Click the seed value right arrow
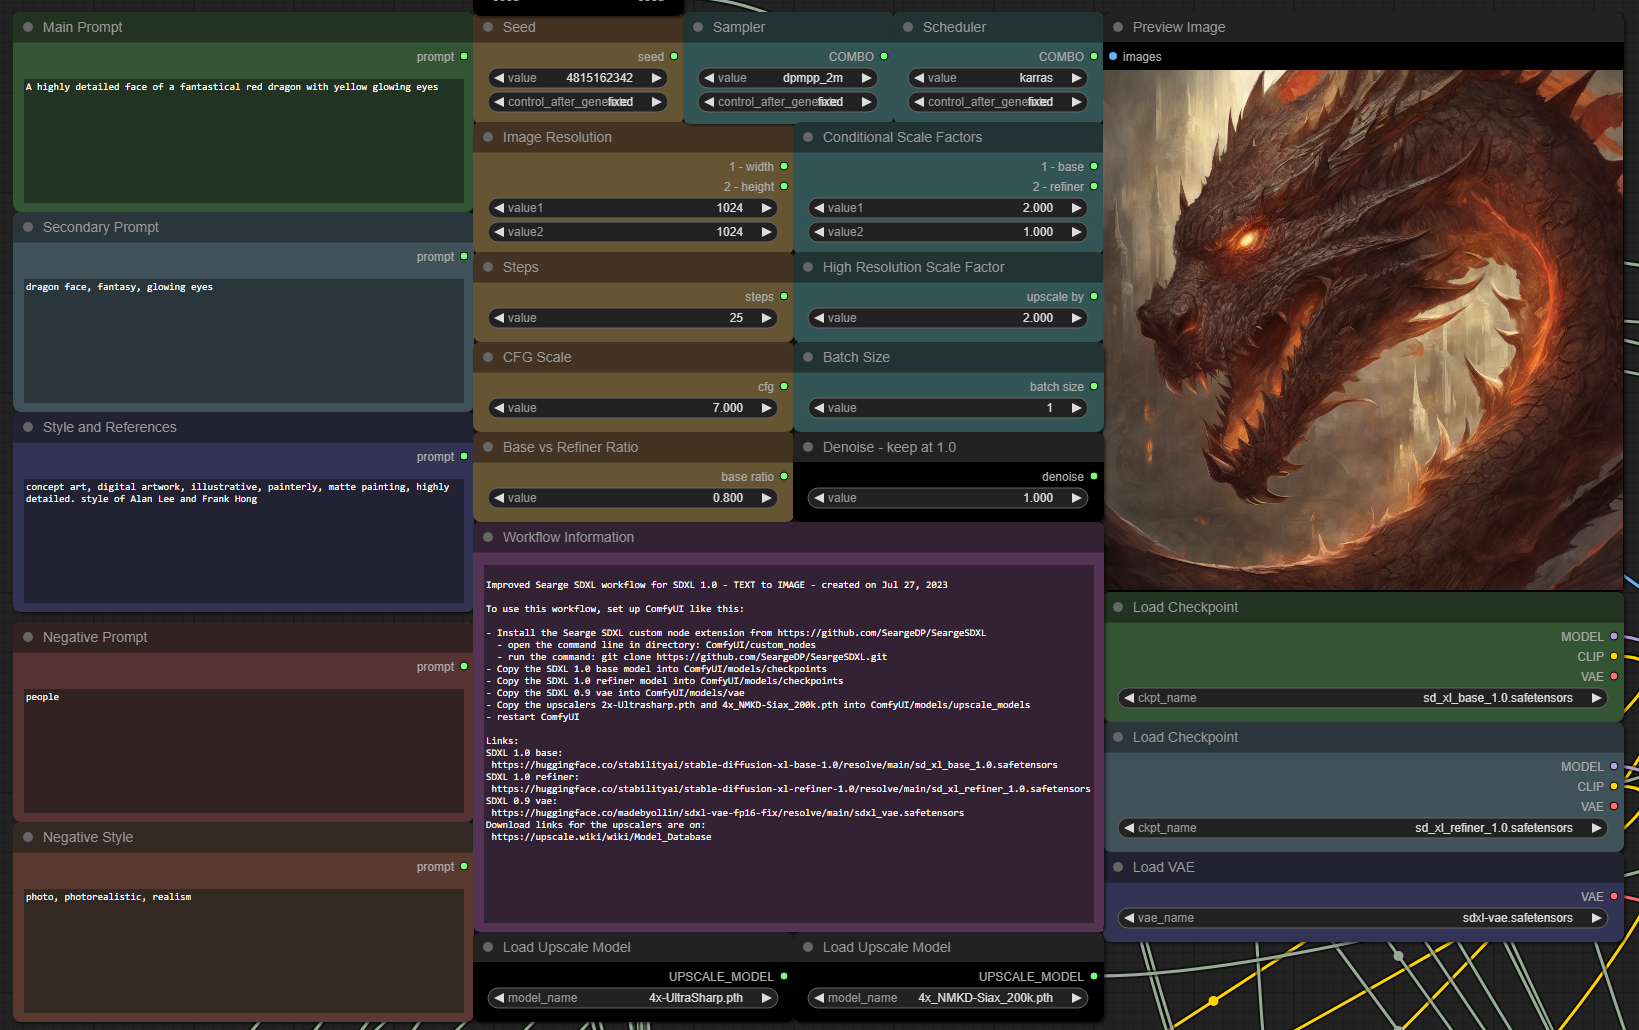The width and height of the screenshot is (1639, 1030). (656, 78)
